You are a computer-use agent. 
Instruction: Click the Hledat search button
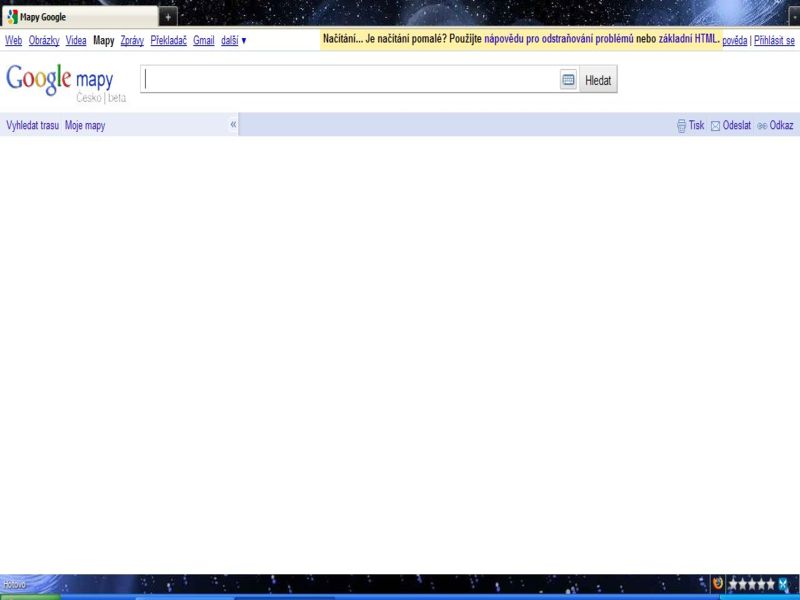(x=598, y=80)
